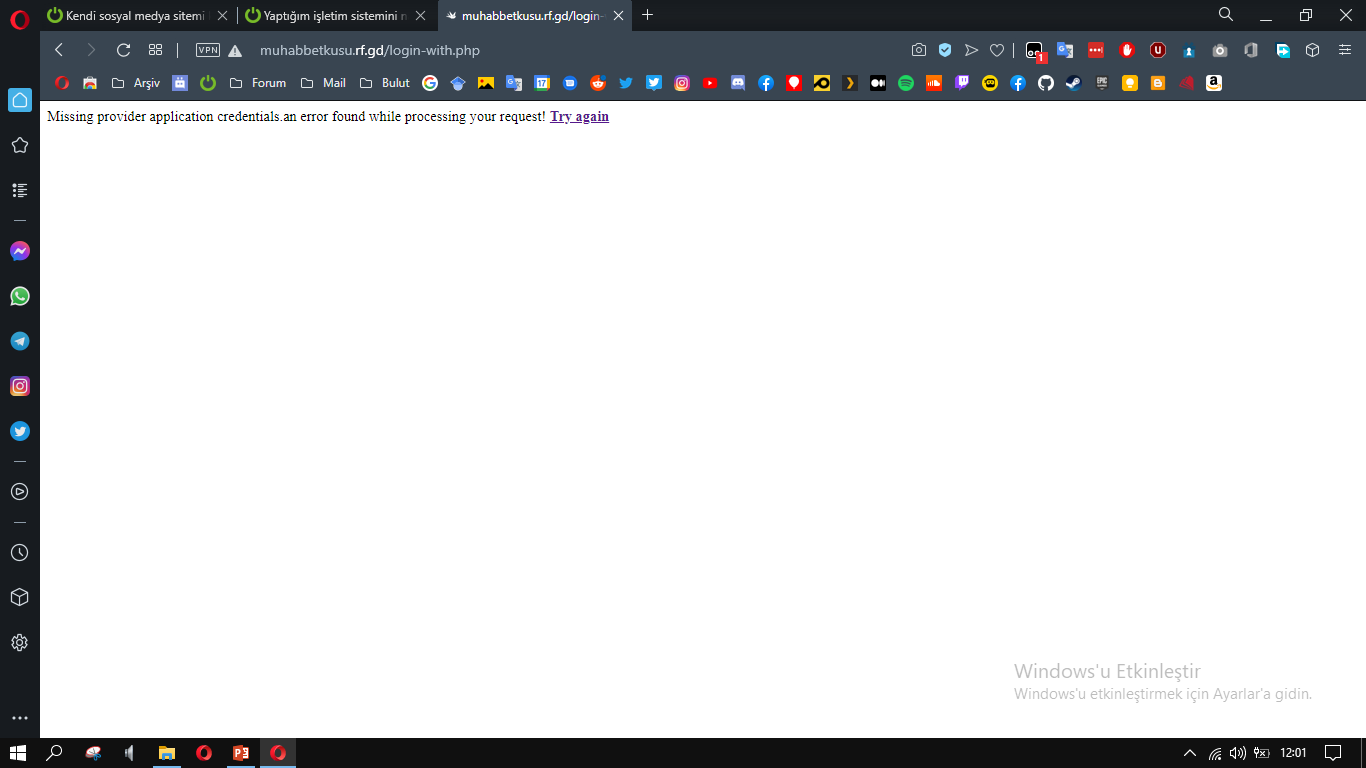Open Easy Setup sliders menu

(1344, 50)
